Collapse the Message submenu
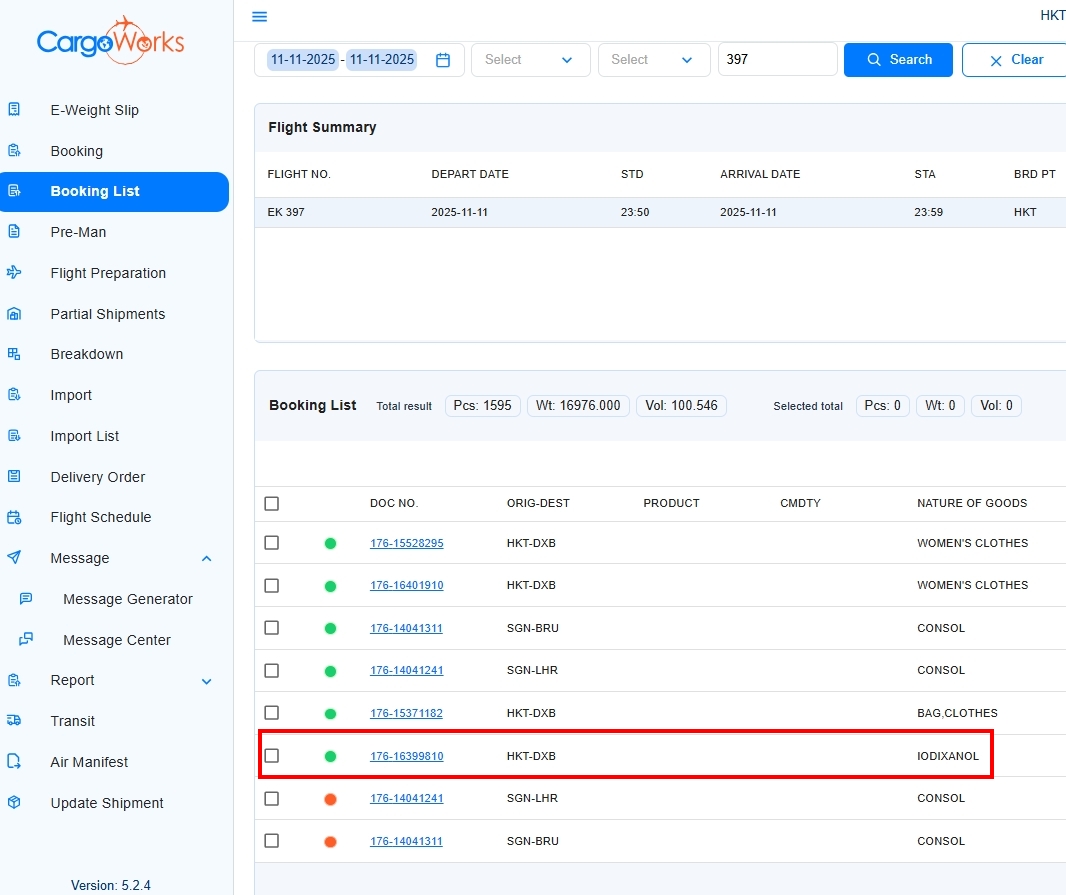Image resolution: width=1066 pixels, height=895 pixels. click(206, 559)
